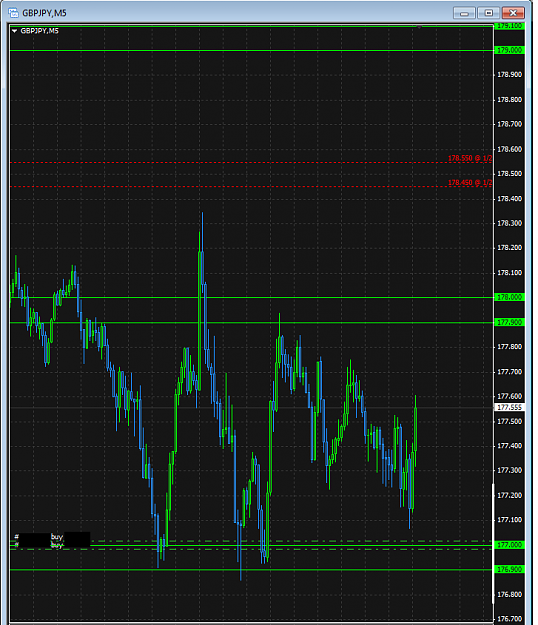The height and width of the screenshot is (625, 538).
Task: Click the 176.700 price axis value
Action: pos(509,619)
